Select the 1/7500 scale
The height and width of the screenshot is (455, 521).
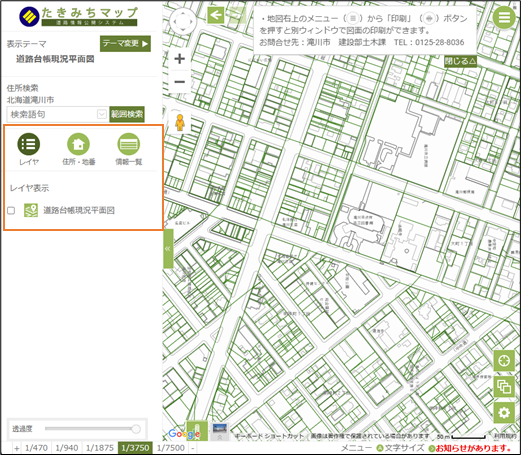[x=171, y=448]
